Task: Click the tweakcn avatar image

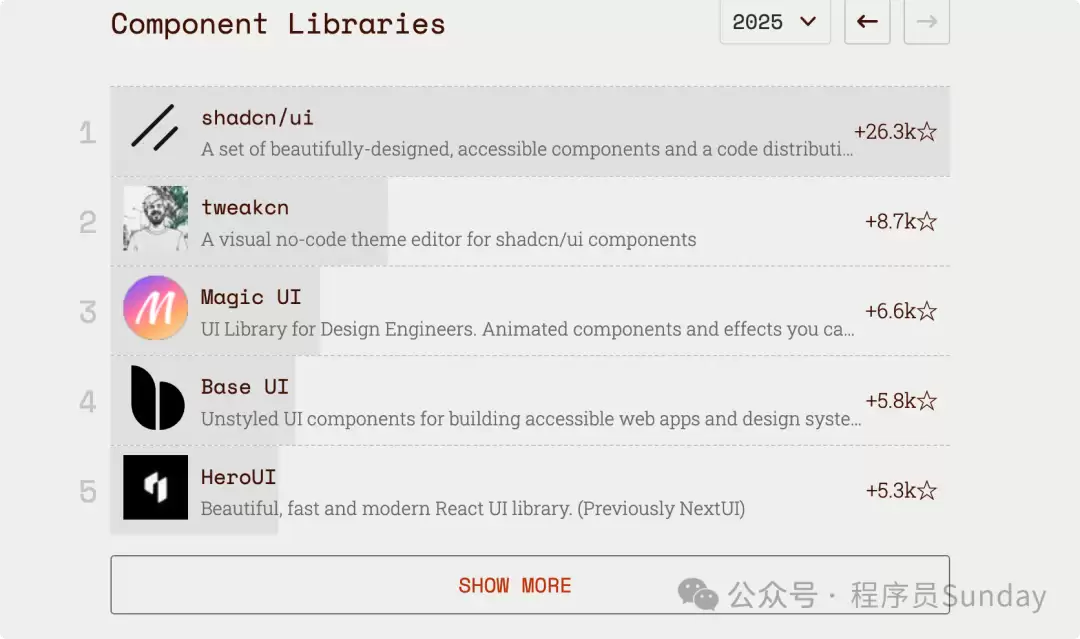Action: coord(155,221)
